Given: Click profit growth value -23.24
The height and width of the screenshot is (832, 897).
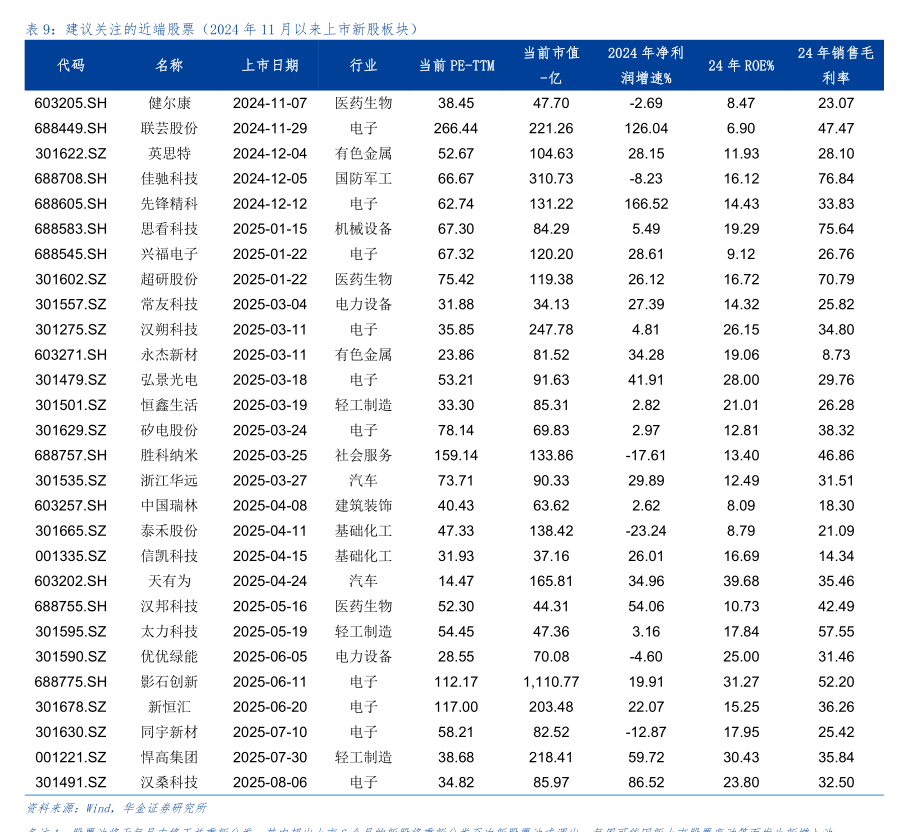Looking at the screenshot, I should click(646, 531).
